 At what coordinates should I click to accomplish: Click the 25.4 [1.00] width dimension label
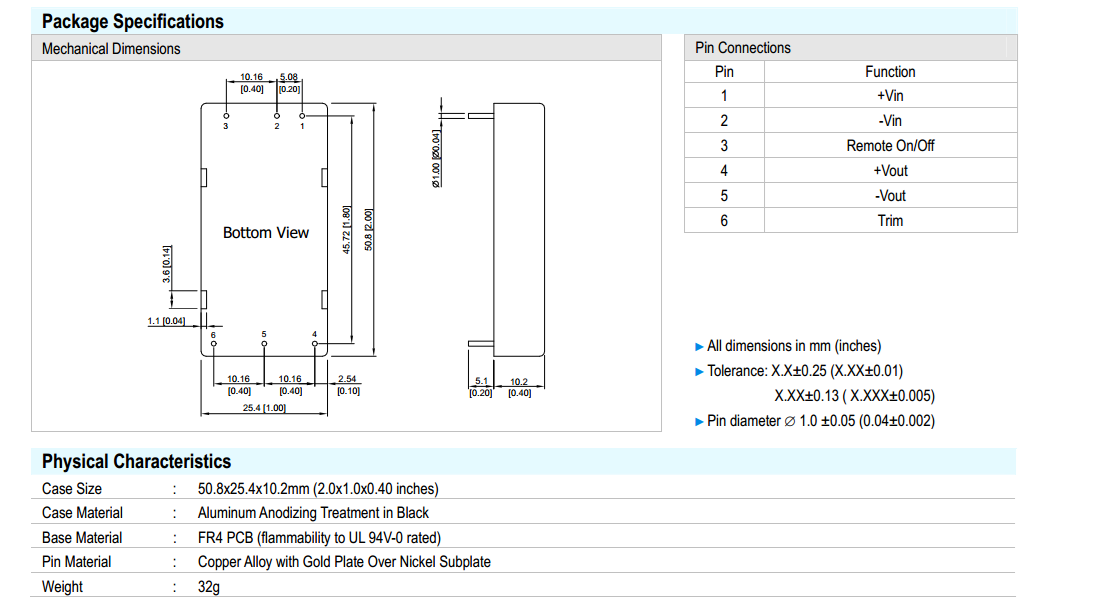click(263, 408)
